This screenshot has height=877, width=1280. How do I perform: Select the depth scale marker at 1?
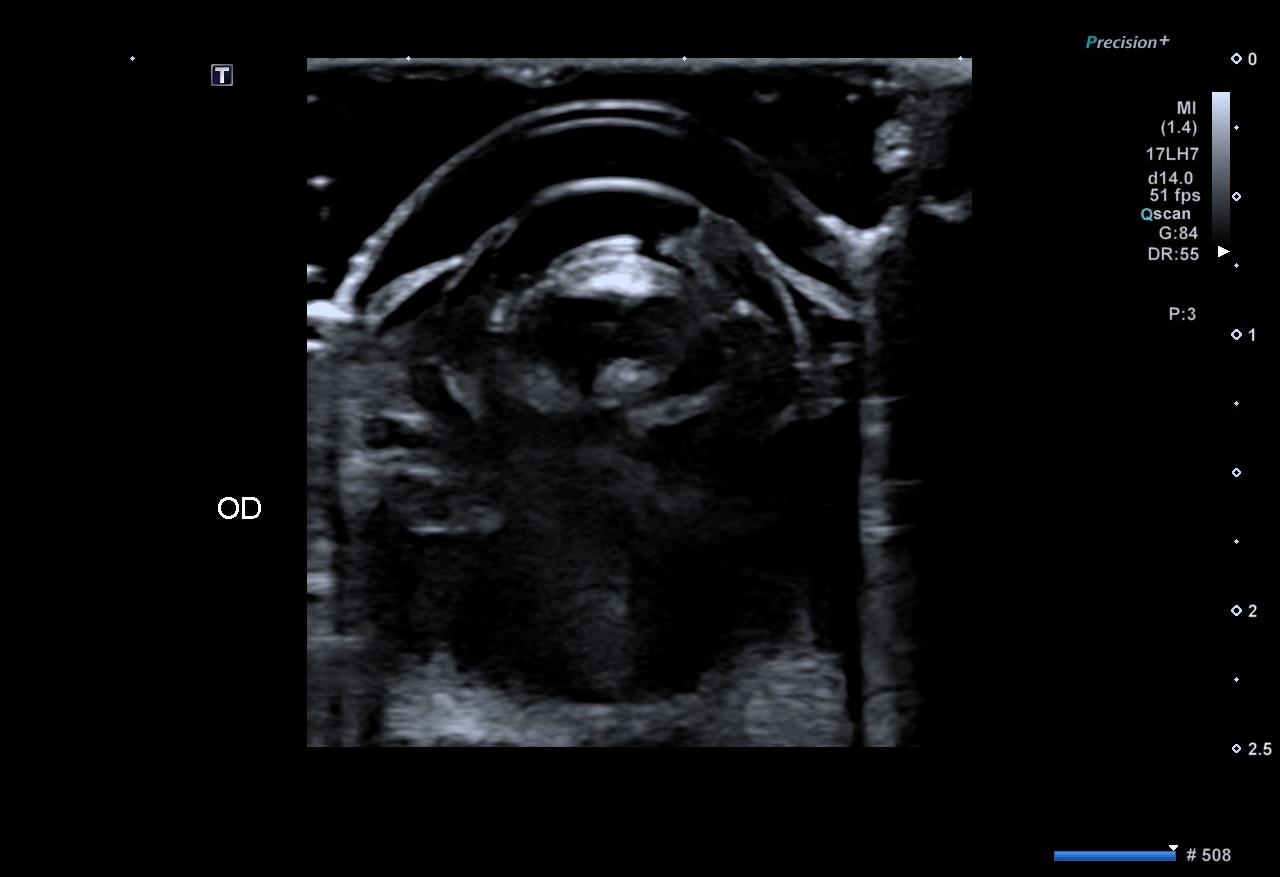(x=1237, y=335)
